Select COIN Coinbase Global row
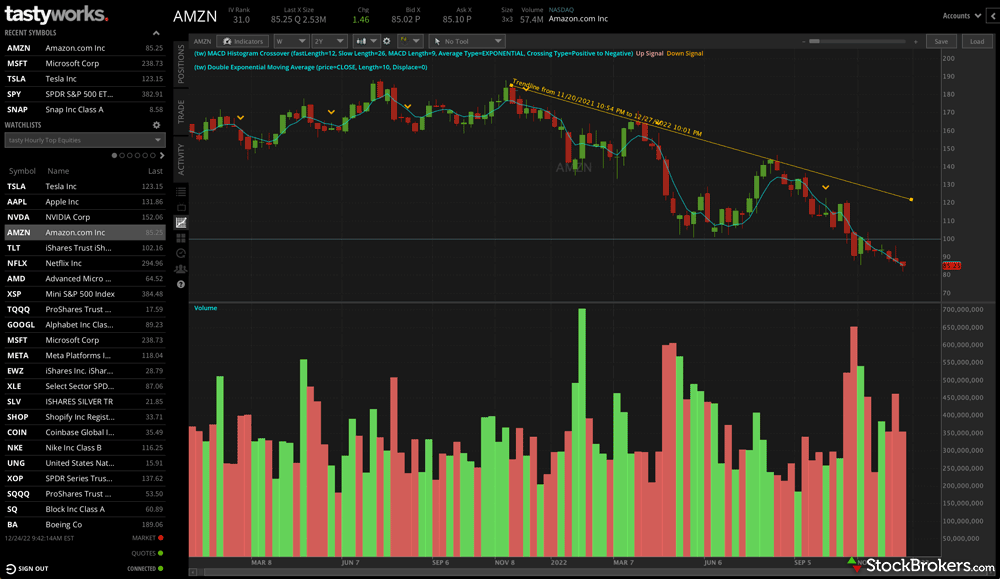The height and width of the screenshot is (579, 1000). [85, 432]
